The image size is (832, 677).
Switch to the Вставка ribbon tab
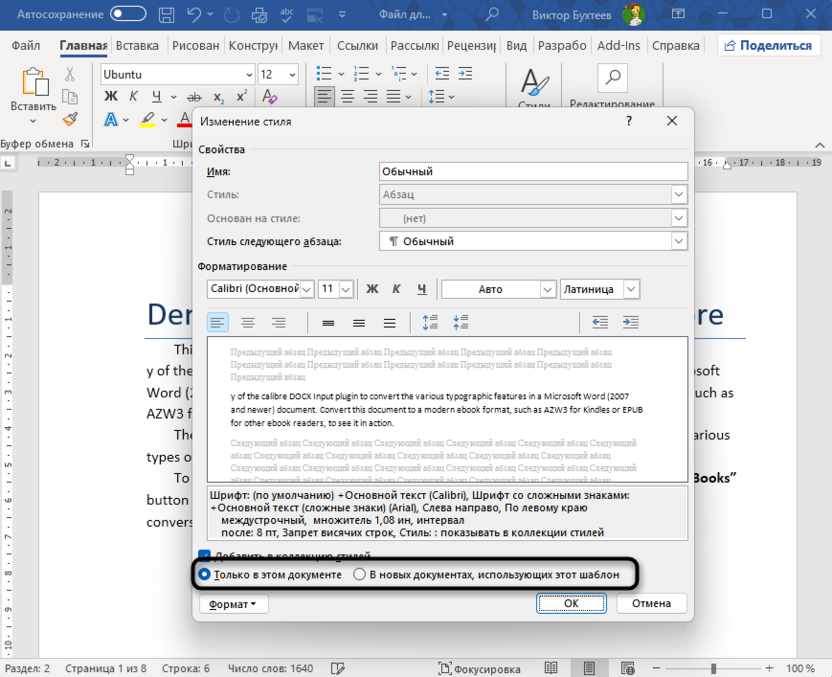tap(137, 45)
